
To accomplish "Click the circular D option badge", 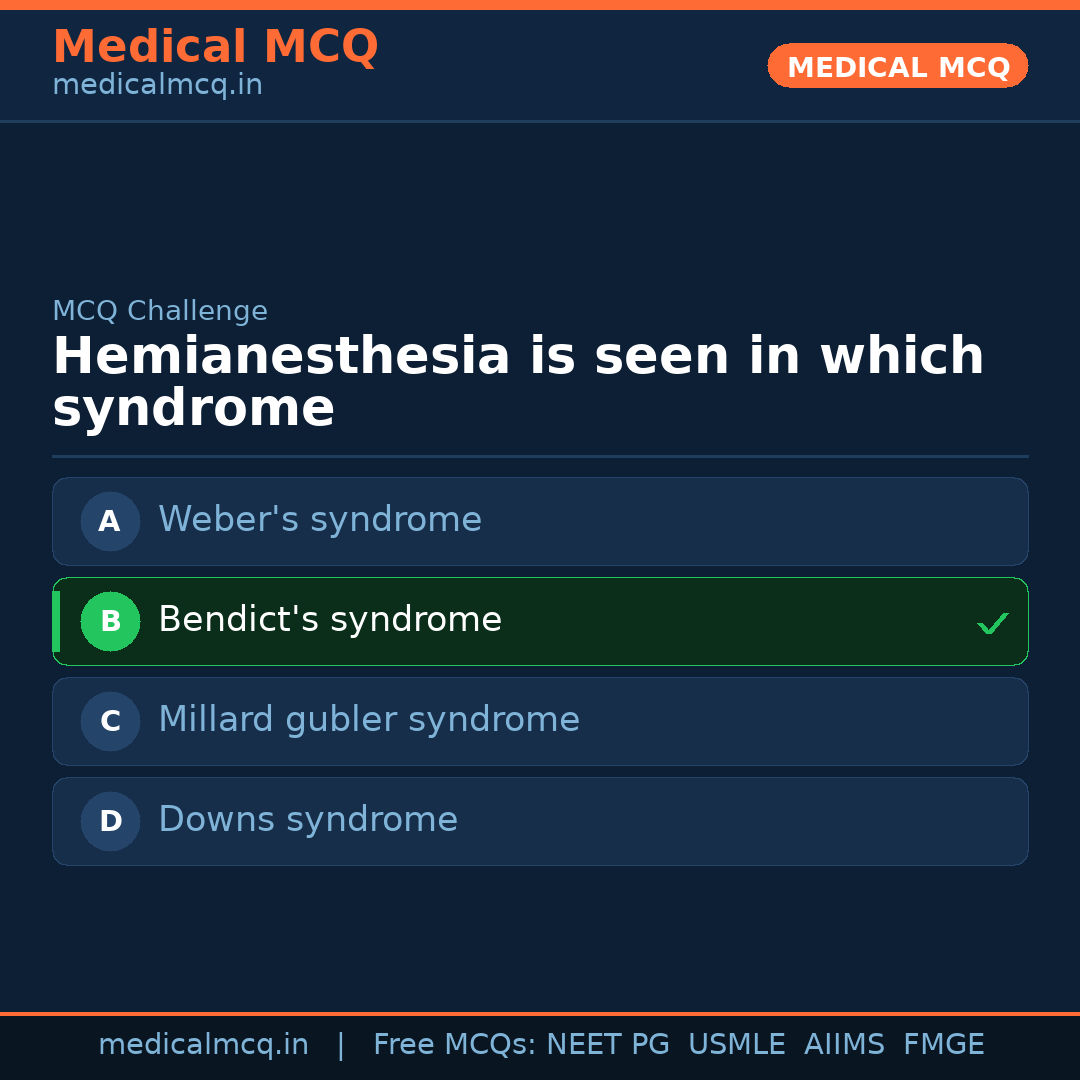I will [x=110, y=821].
